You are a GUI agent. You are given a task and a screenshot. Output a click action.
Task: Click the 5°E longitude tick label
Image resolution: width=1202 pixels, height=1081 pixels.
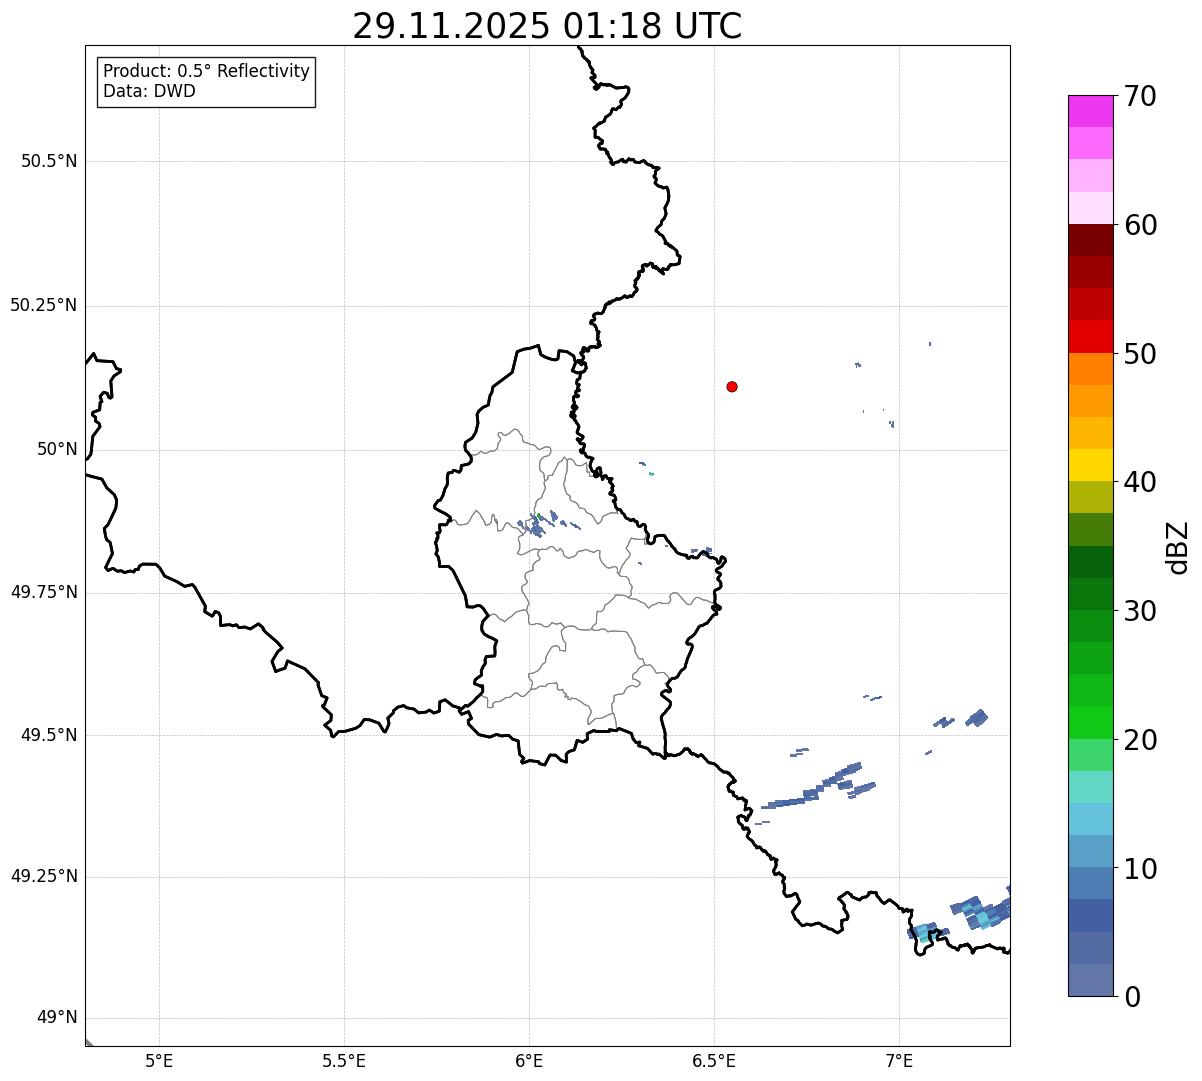pos(159,1060)
